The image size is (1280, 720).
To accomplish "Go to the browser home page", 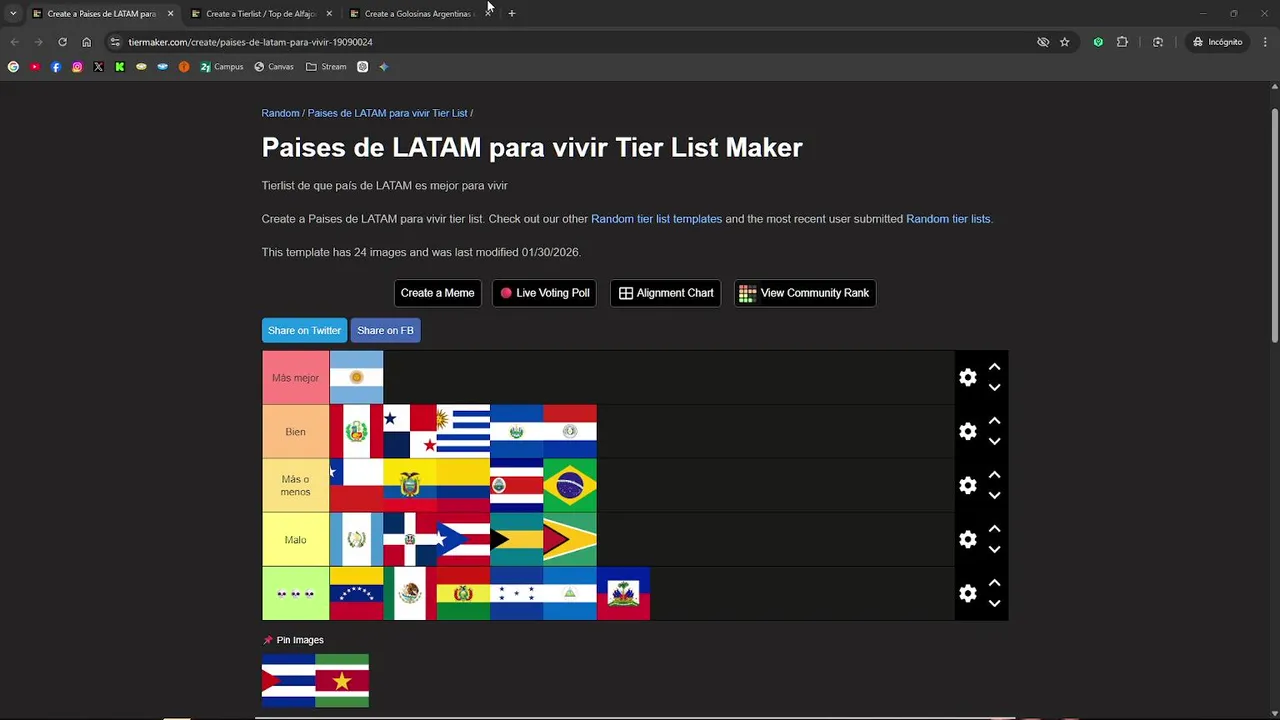I will (x=87, y=42).
